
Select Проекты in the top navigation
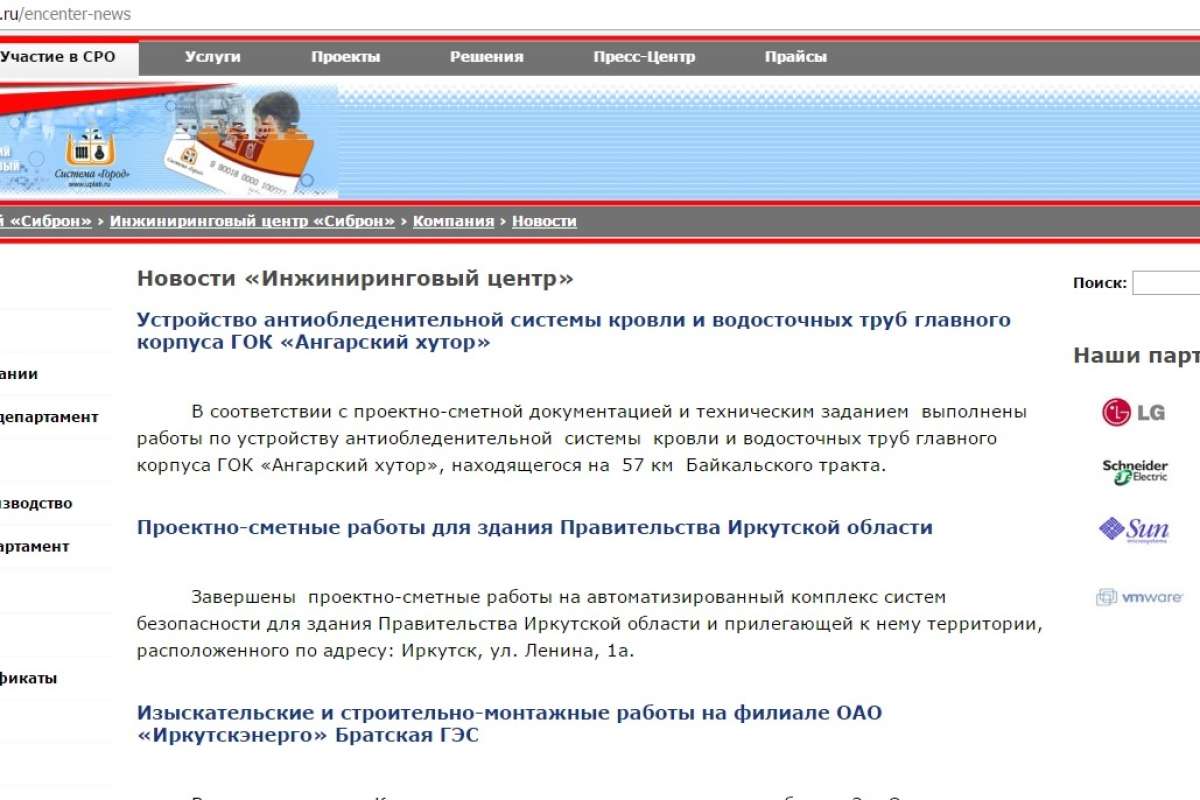click(x=345, y=57)
